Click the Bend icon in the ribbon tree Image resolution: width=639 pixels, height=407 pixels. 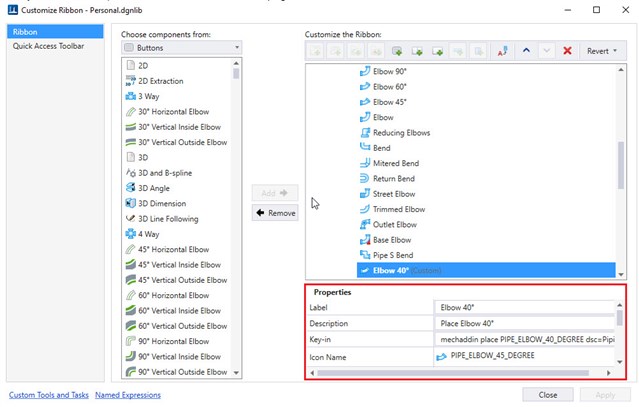pos(365,148)
